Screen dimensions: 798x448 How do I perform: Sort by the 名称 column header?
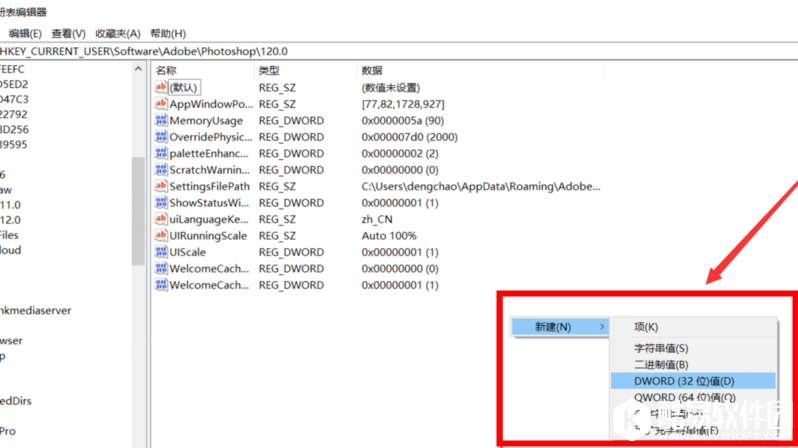(x=167, y=71)
